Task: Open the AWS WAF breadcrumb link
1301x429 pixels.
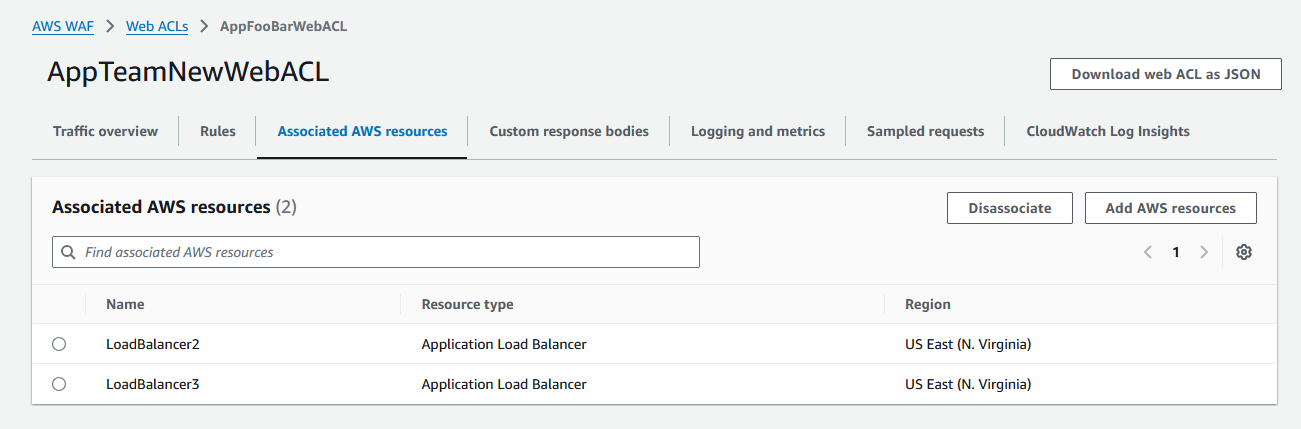Action: point(63,26)
